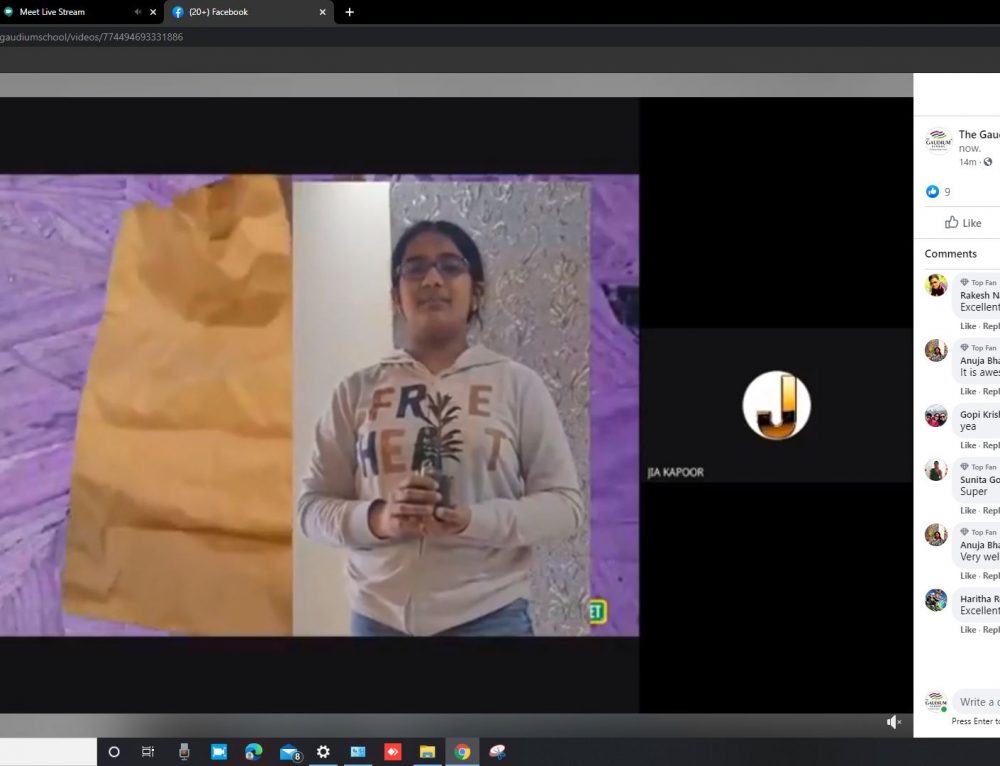
Task: Unmute the video using the speaker icon
Action: (893, 722)
